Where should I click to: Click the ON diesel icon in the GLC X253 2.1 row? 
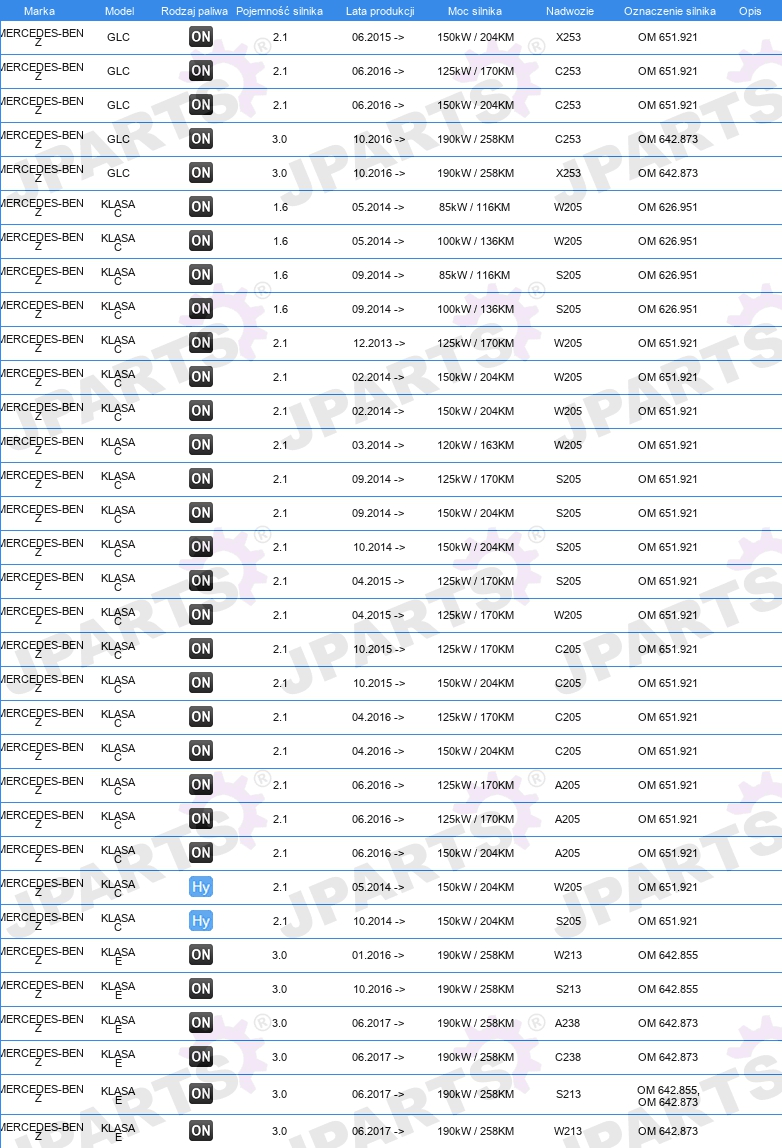pyautogui.click(x=201, y=37)
